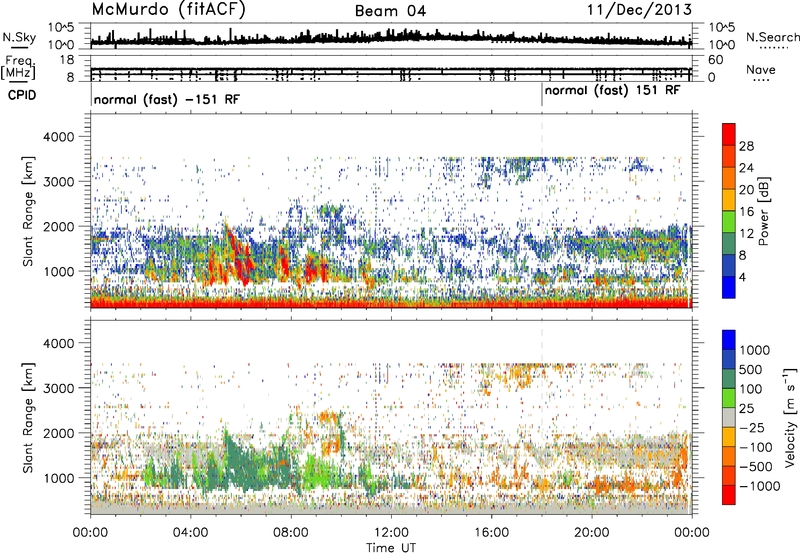The height and width of the screenshot is (554, 800).
Task: Click the 28 tick on Power colorbar
Action: click(746, 146)
